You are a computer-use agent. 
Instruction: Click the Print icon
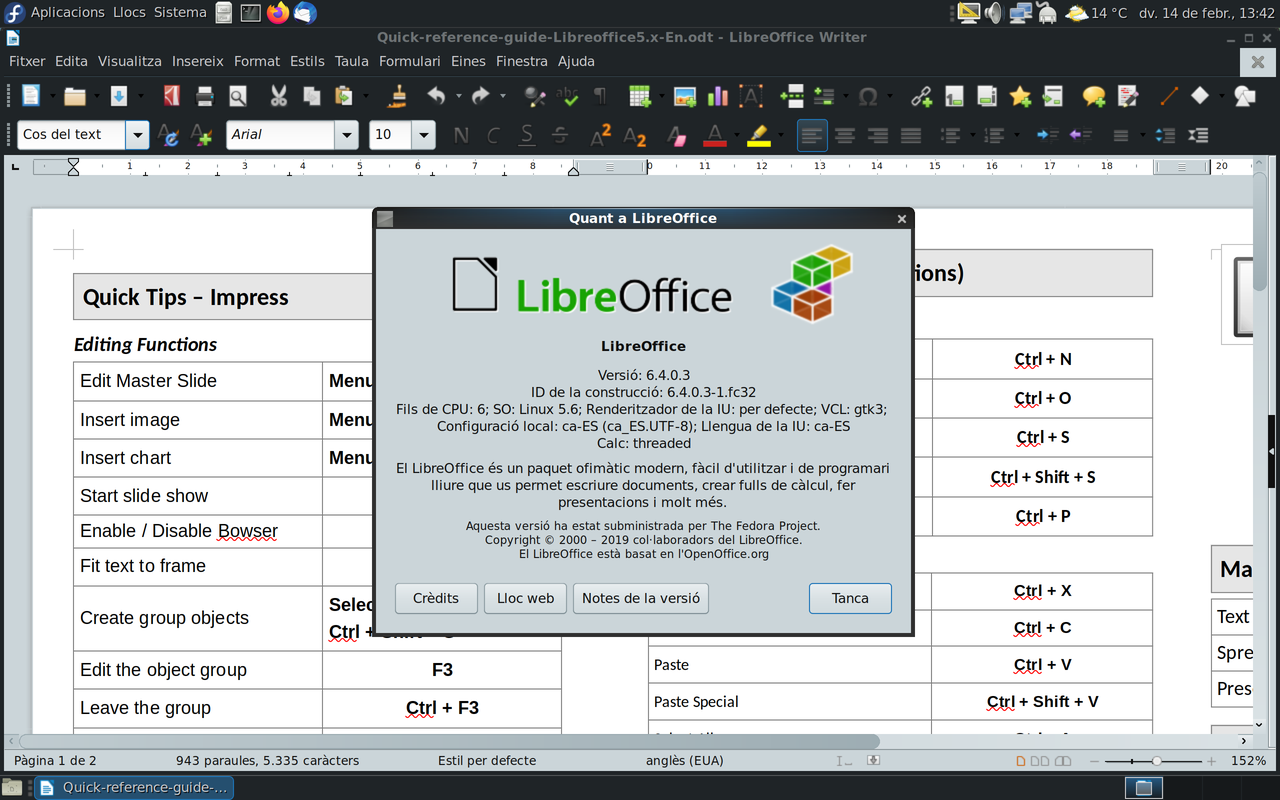coord(205,96)
